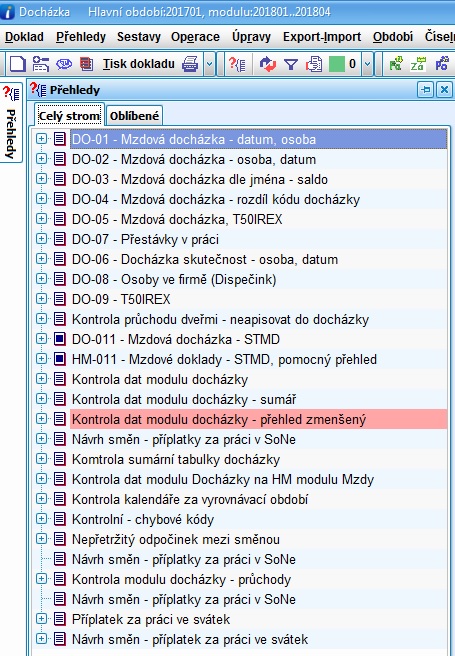Click the printer icon beside Tisk dokladu
This screenshot has height=656, width=455.
[190, 64]
